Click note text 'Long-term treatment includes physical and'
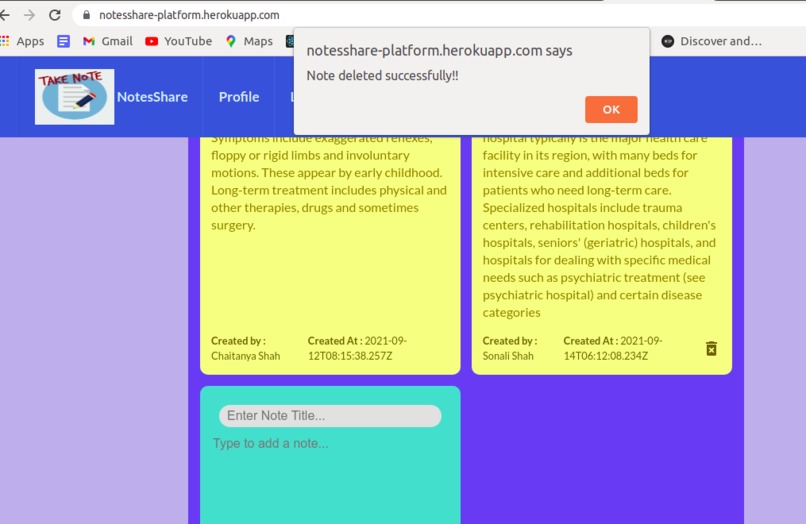This screenshot has width=806, height=524. point(329,190)
